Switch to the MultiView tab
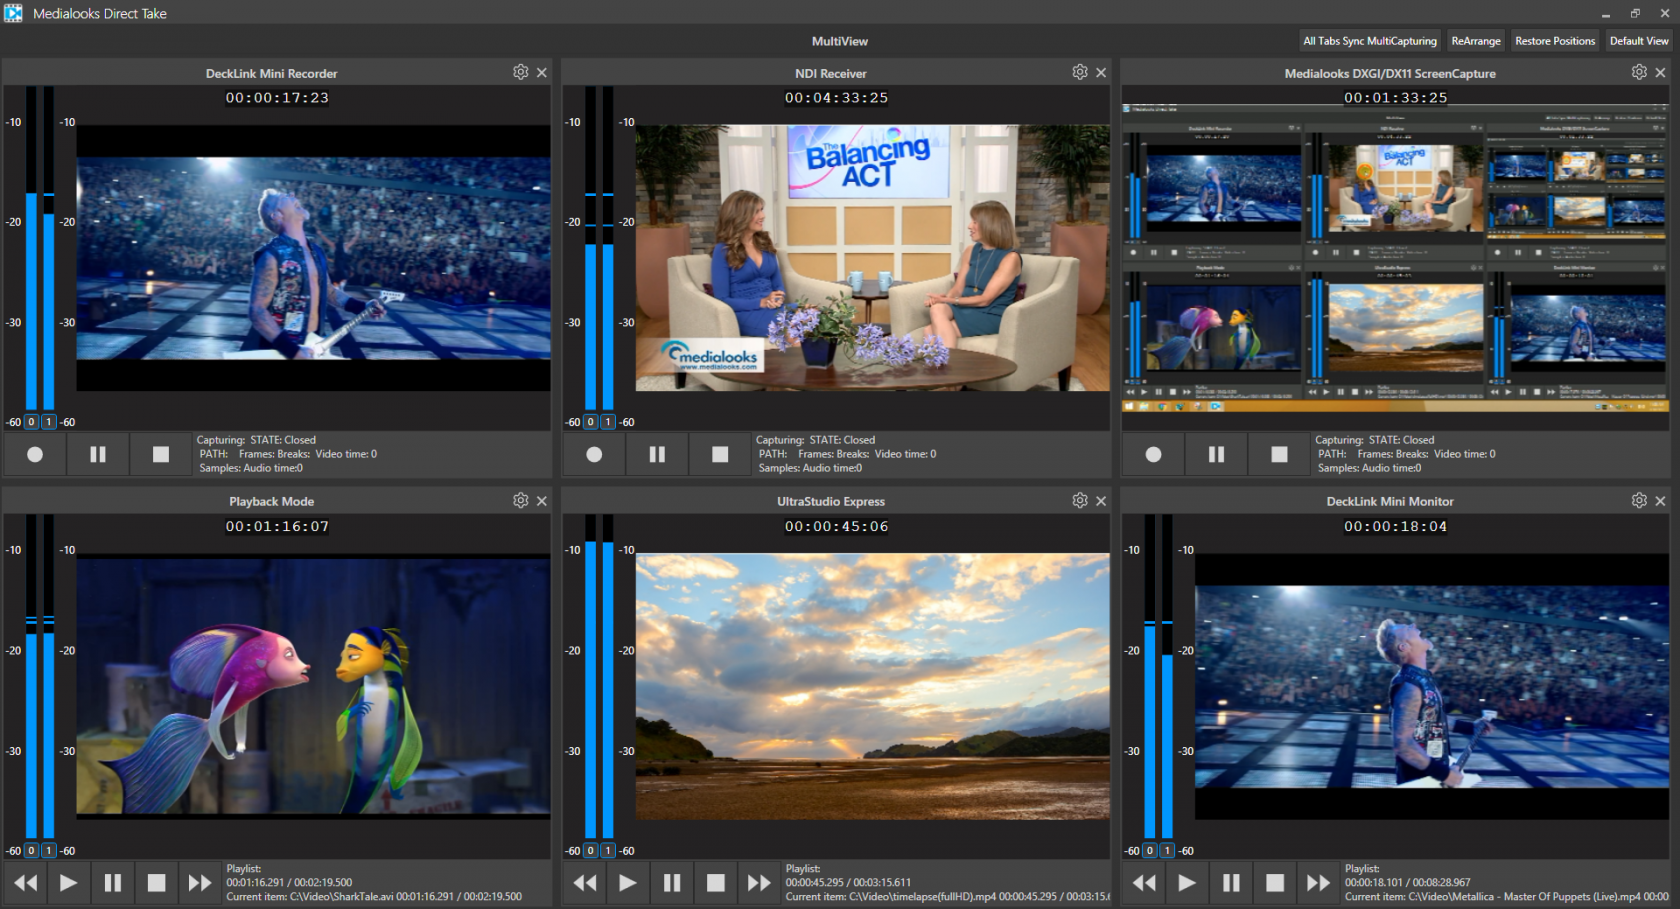 click(840, 41)
